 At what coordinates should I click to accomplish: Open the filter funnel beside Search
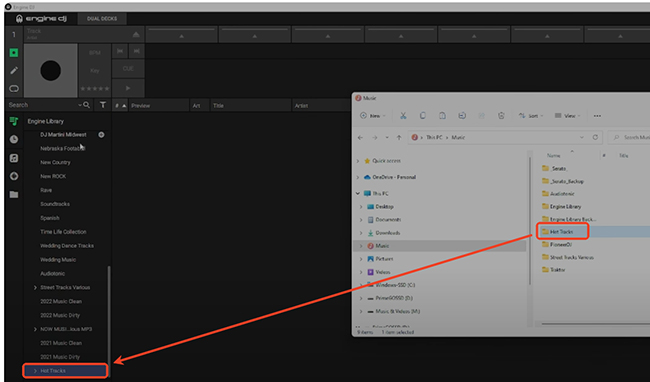pyautogui.click(x=103, y=105)
